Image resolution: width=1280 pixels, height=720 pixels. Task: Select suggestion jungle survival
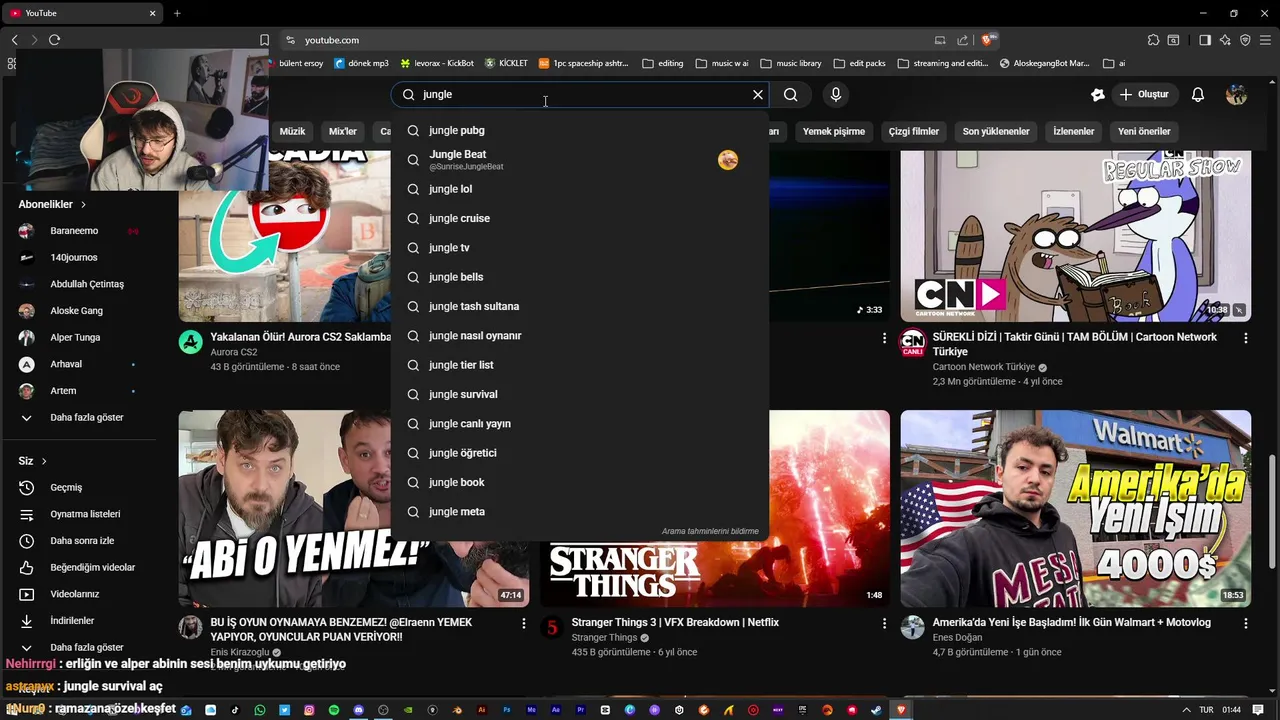(x=580, y=394)
